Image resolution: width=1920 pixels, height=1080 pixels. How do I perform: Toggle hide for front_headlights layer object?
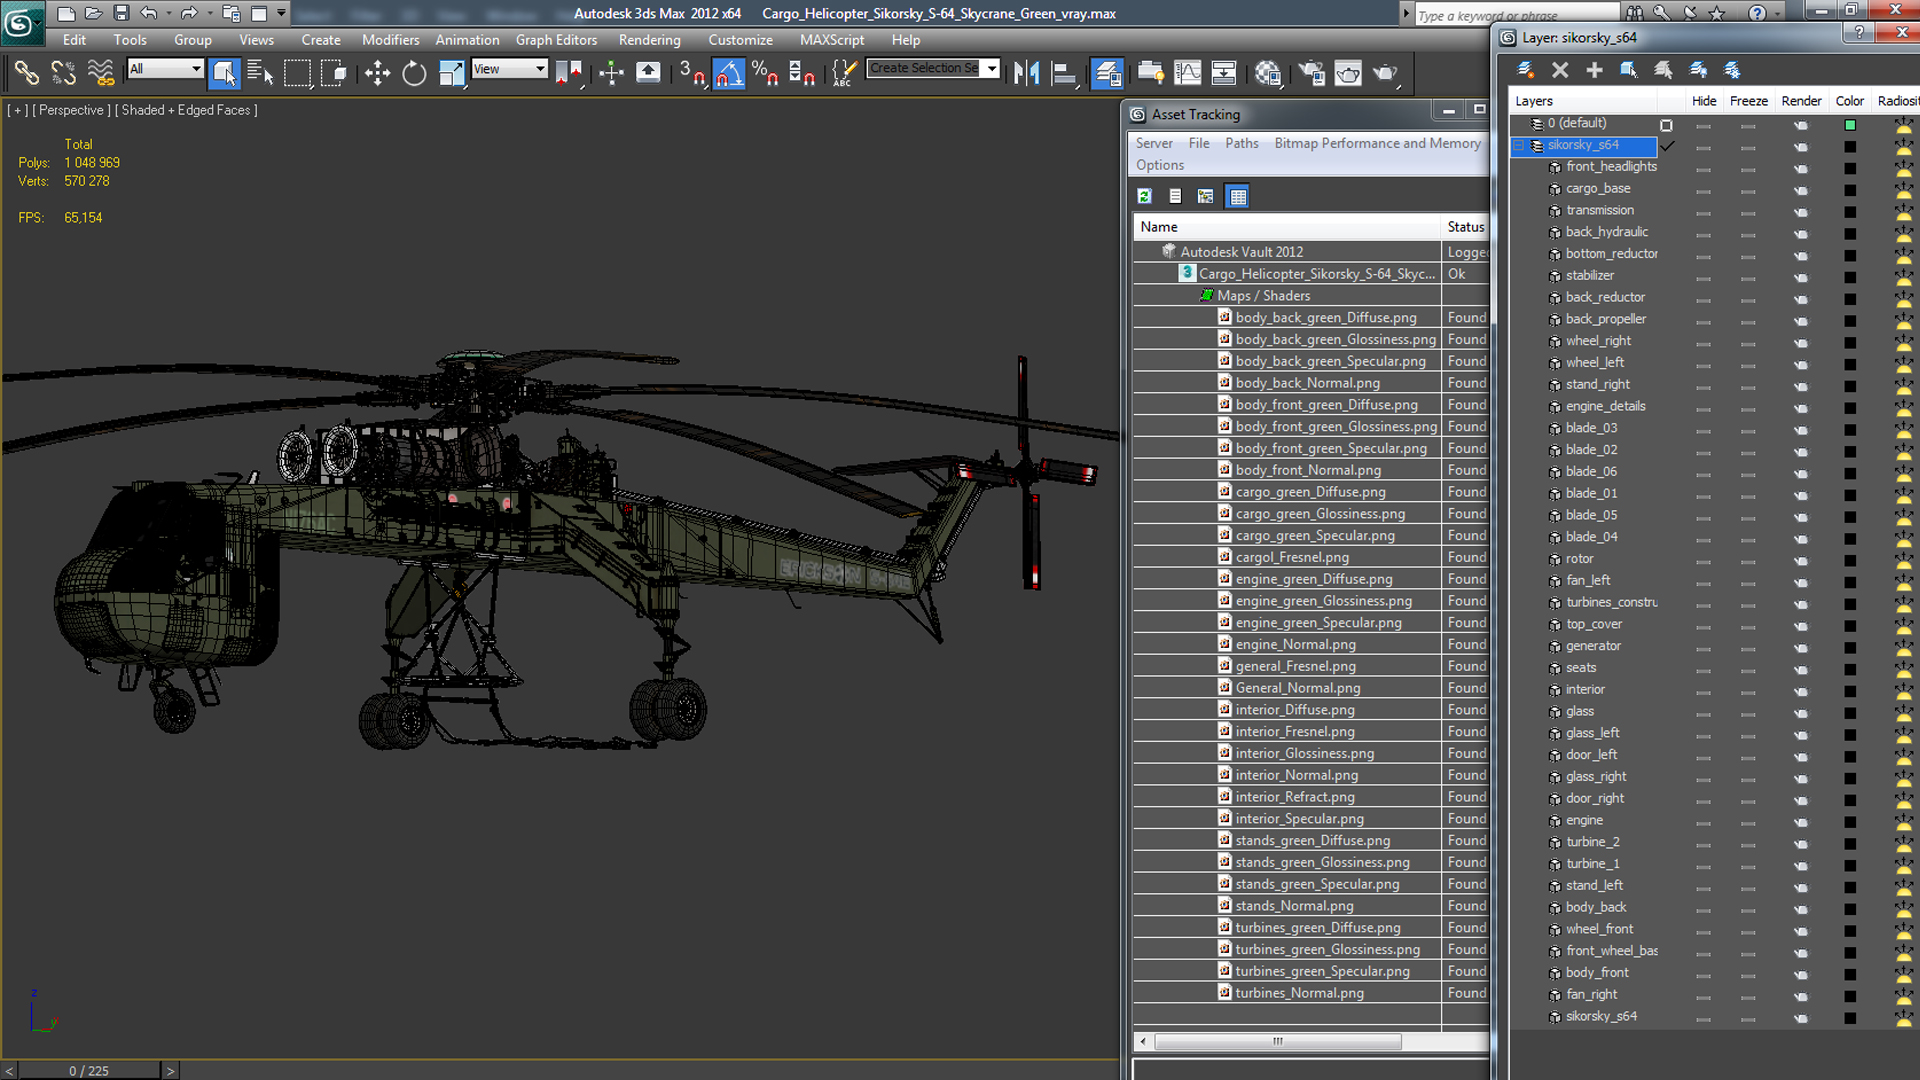(1703, 168)
